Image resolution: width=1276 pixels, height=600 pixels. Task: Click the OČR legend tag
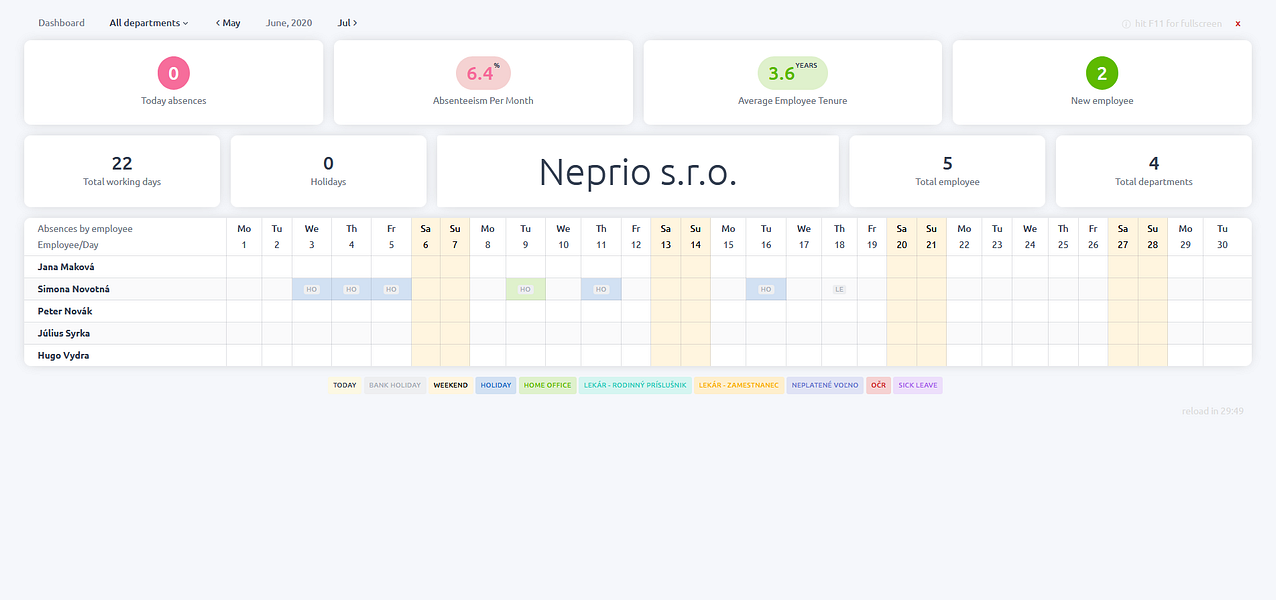(878, 385)
